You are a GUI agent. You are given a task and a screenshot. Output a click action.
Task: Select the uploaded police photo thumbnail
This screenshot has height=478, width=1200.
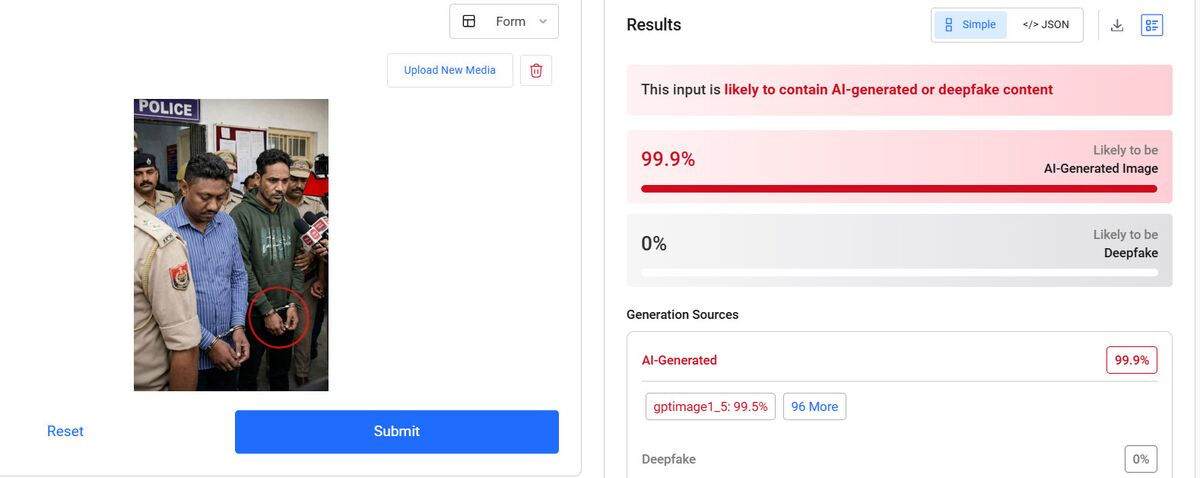231,244
